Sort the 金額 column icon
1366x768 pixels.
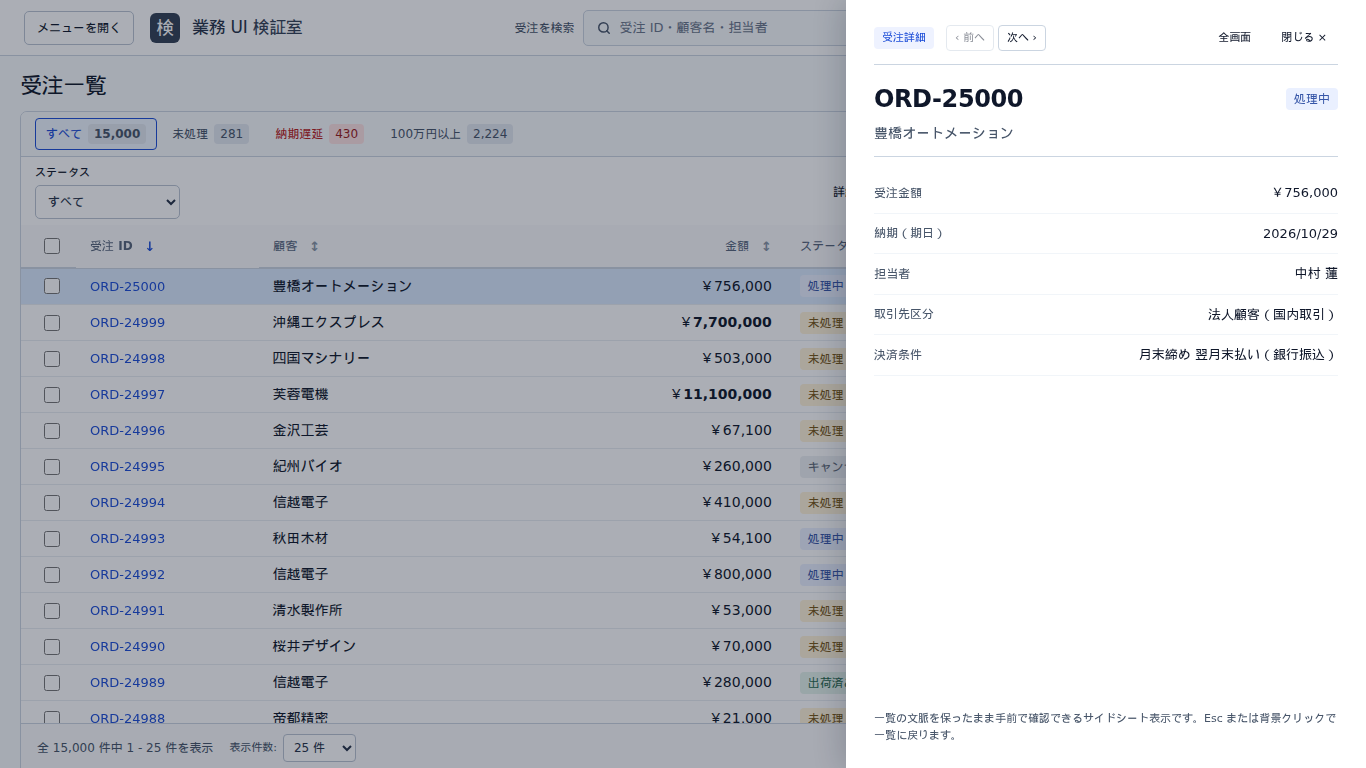tap(766, 246)
